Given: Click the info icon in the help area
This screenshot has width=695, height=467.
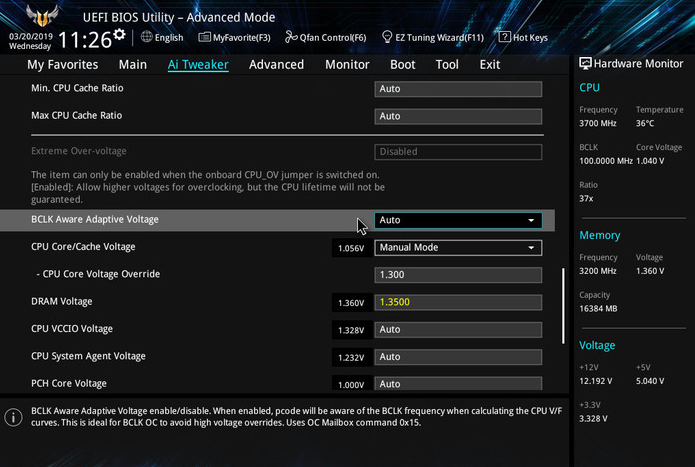Looking at the screenshot, I should (13, 418).
